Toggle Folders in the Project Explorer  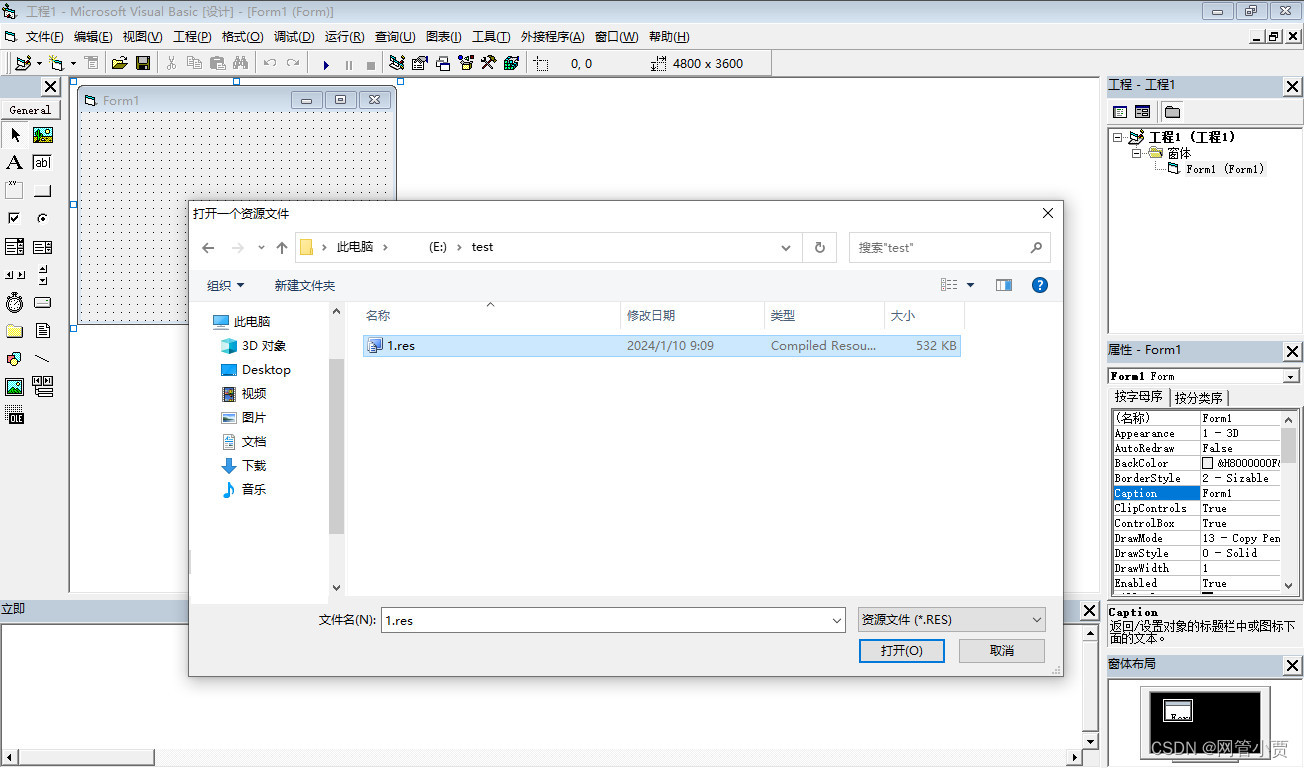(x=1172, y=112)
